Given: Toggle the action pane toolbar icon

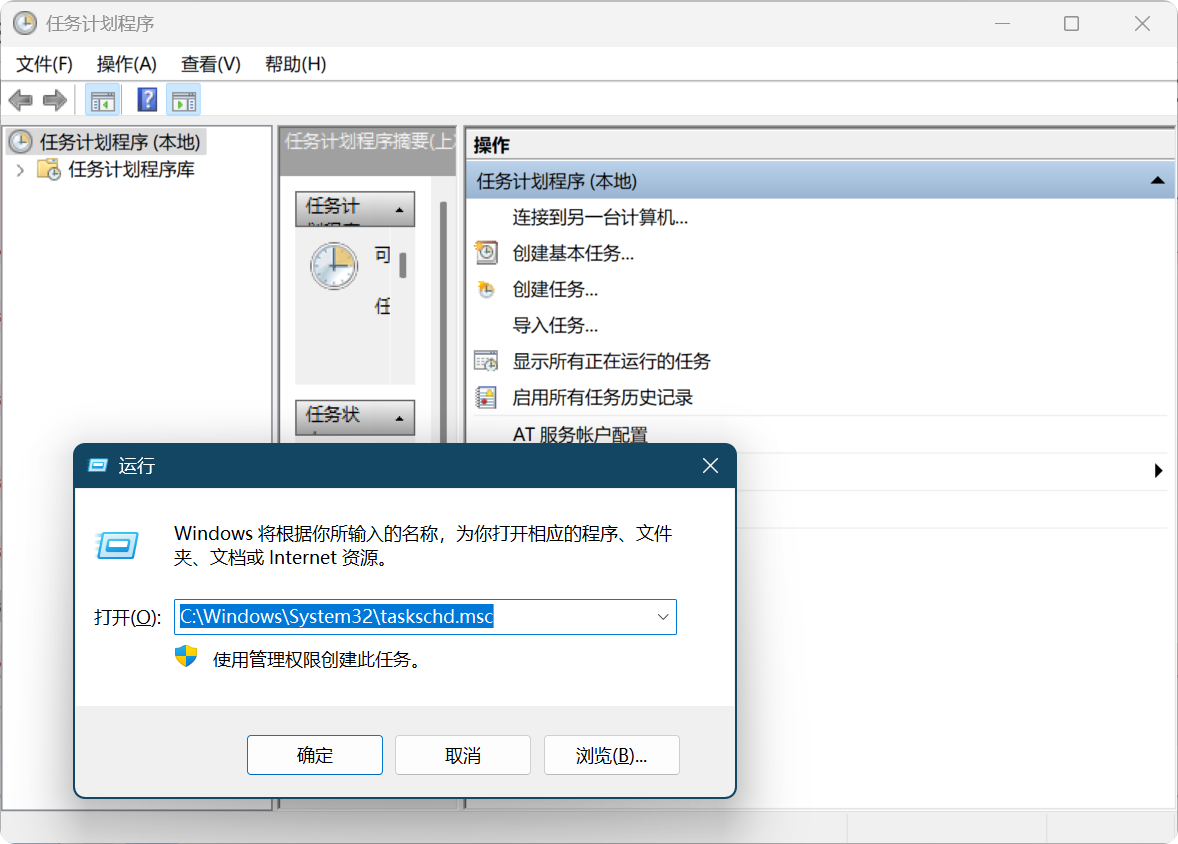Looking at the screenshot, I should (x=184, y=100).
